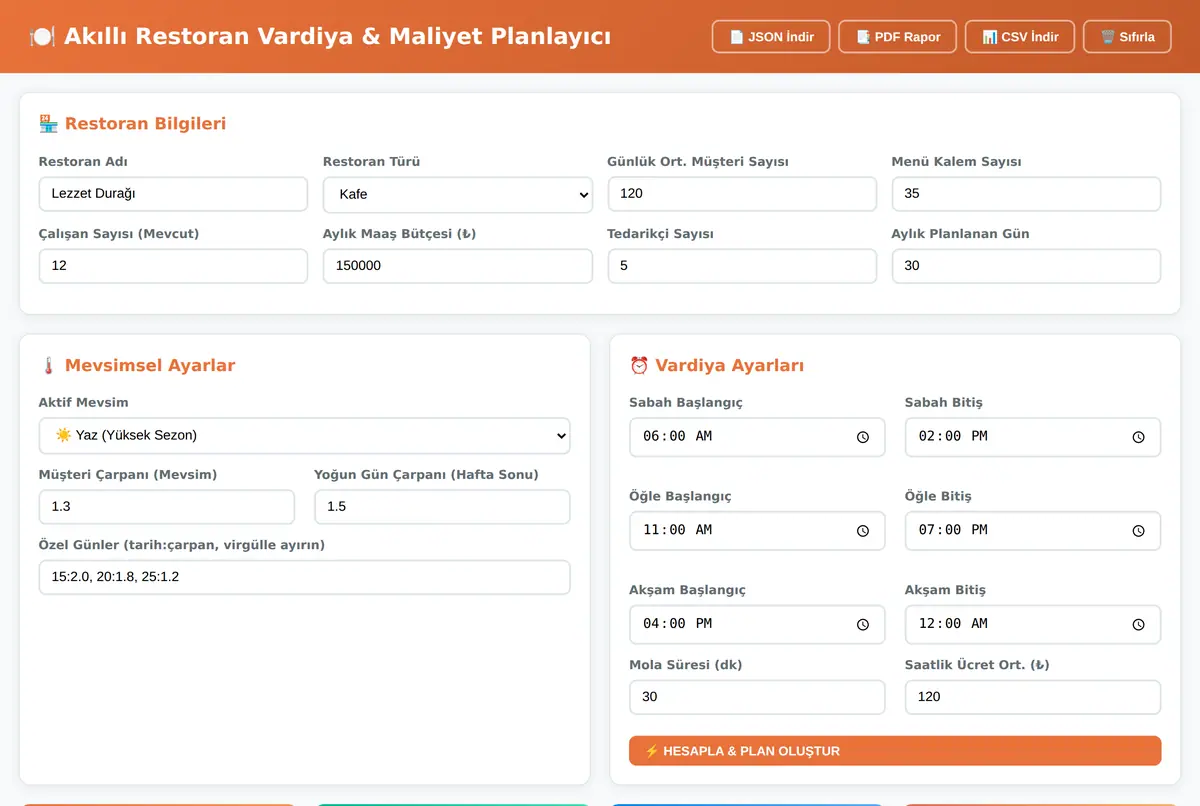
Task: Download the JSON İndir export
Action: [771, 37]
